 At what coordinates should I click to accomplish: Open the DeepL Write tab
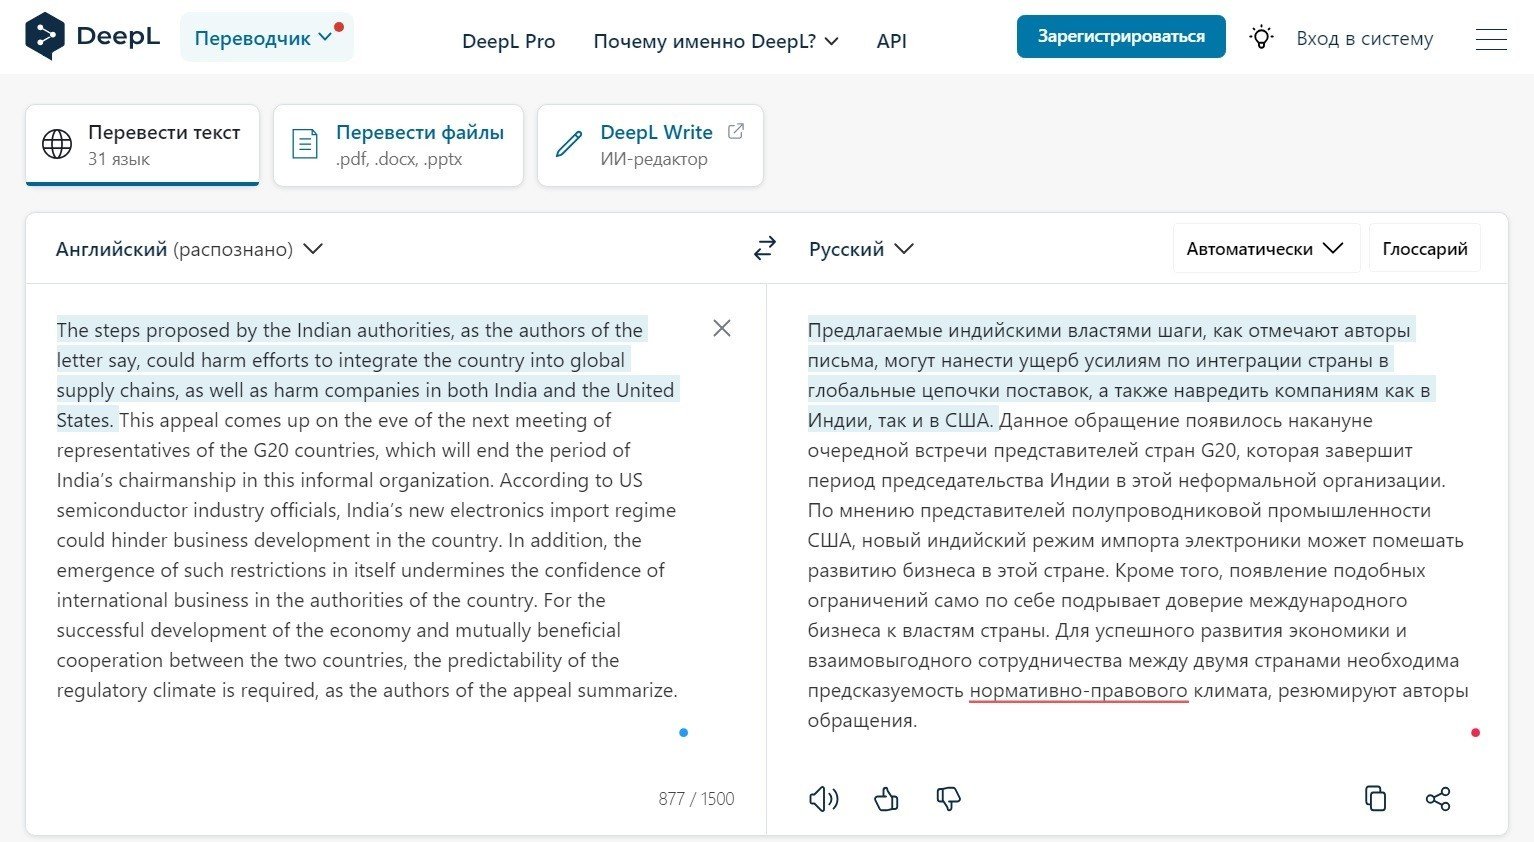(650, 145)
